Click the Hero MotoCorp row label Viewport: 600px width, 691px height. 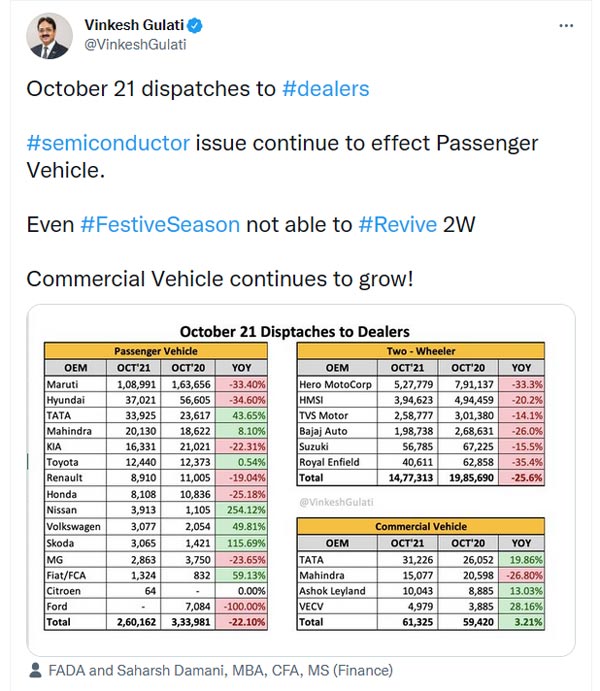coord(337,384)
